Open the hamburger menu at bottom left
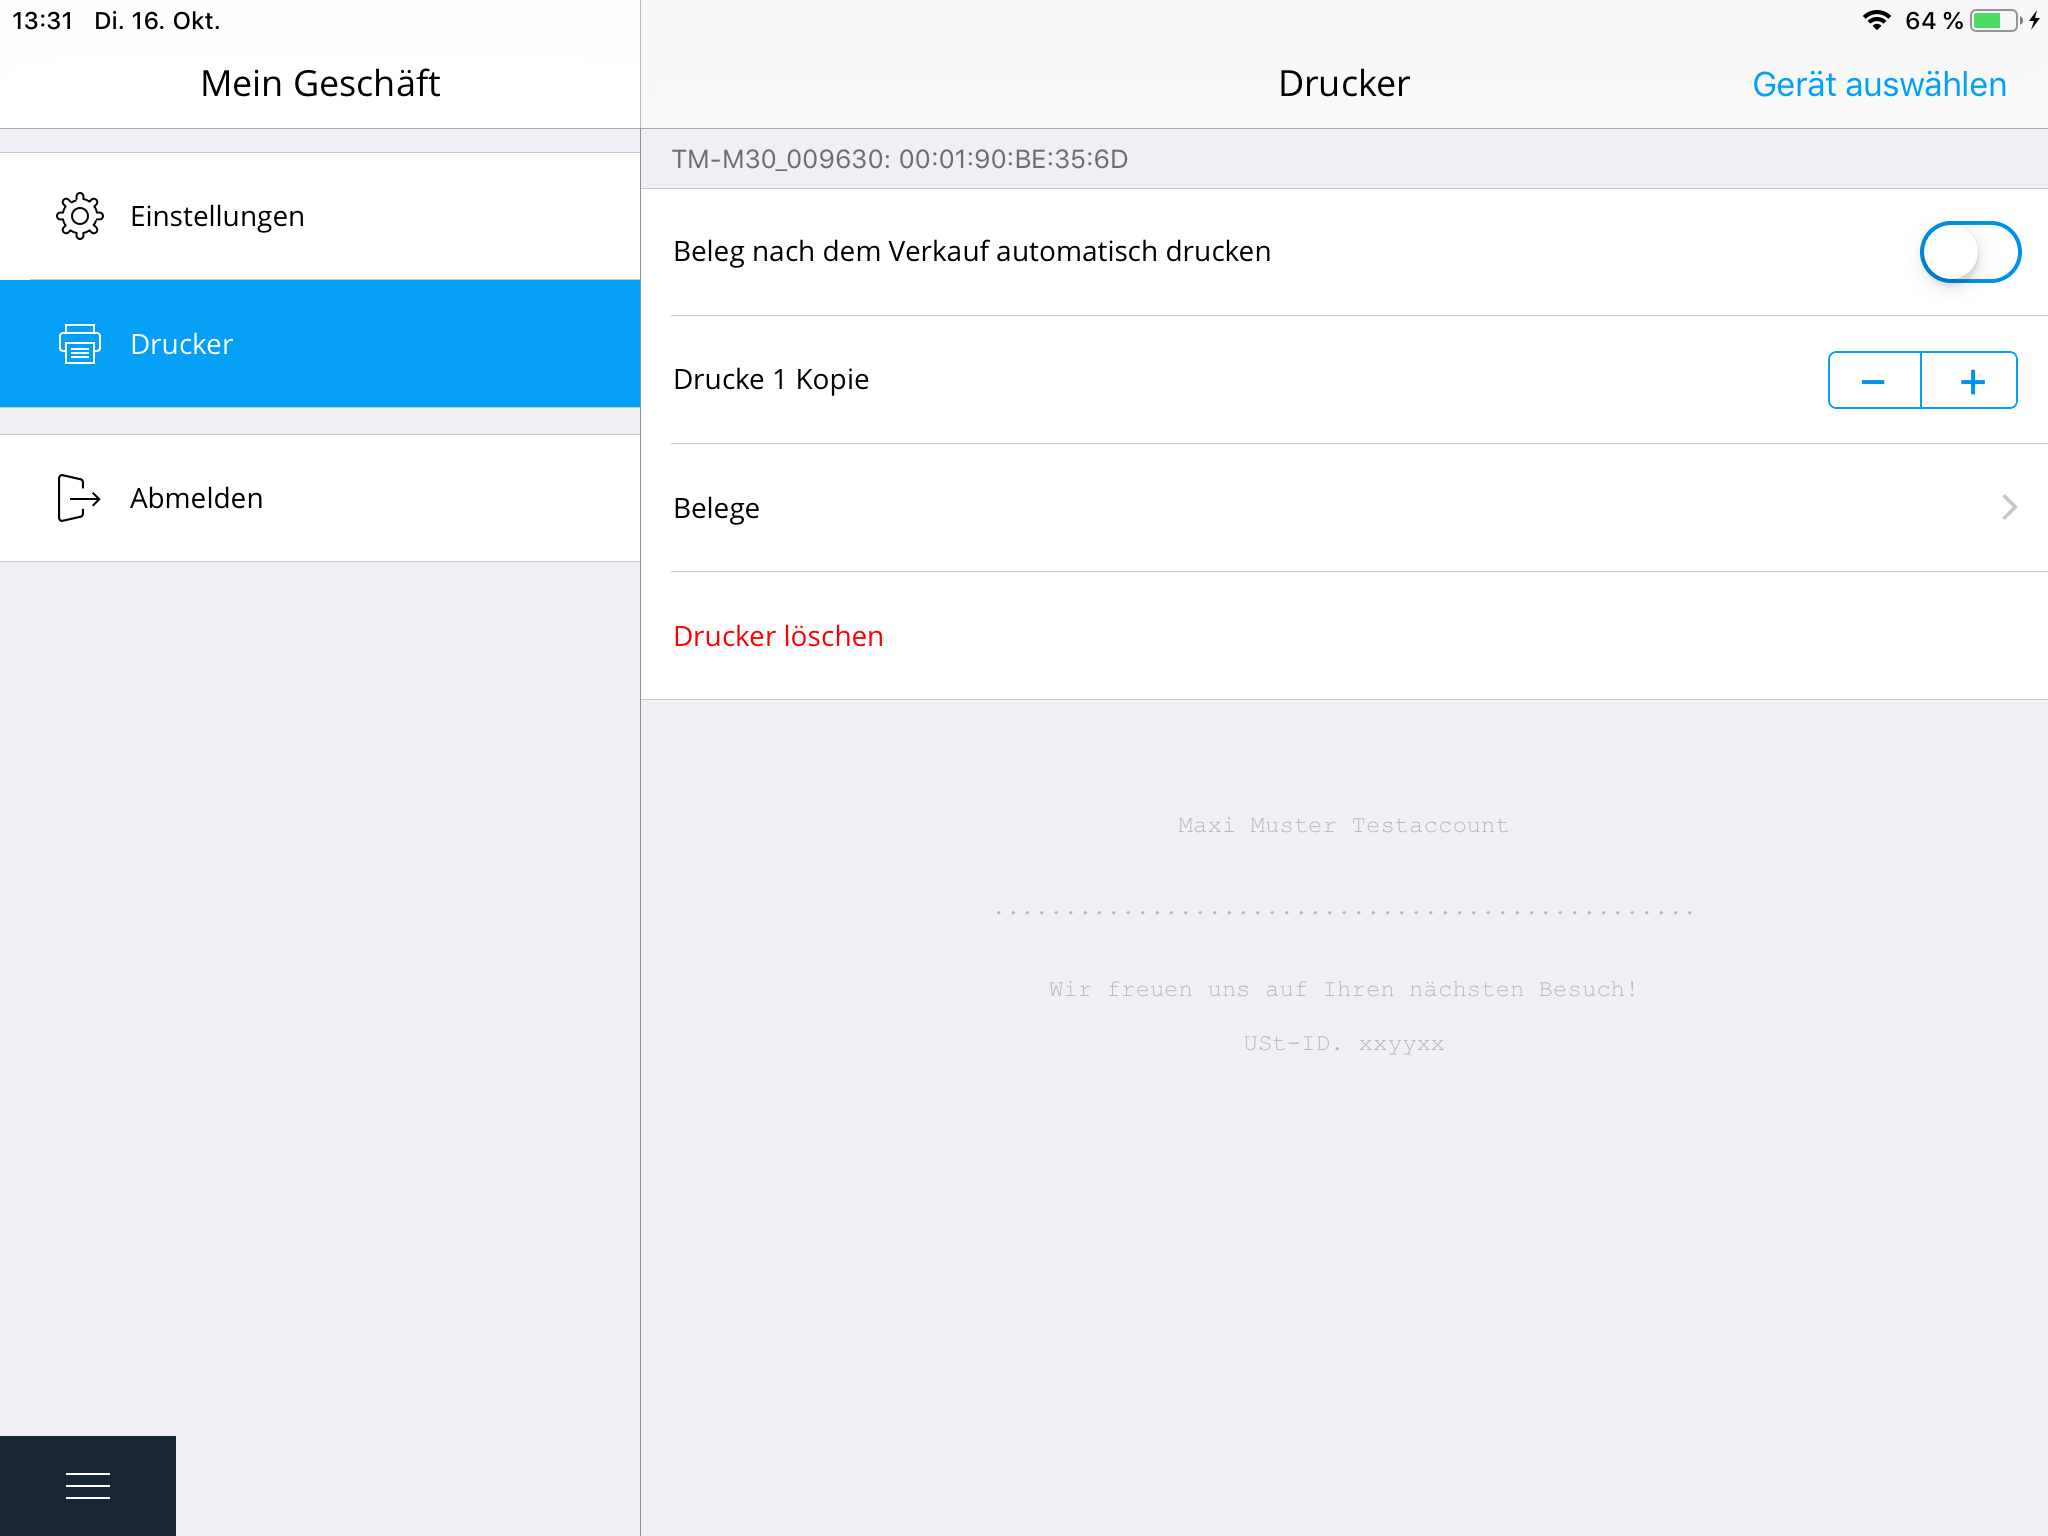Image resolution: width=2048 pixels, height=1536 pixels. click(x=88, y=1486)
